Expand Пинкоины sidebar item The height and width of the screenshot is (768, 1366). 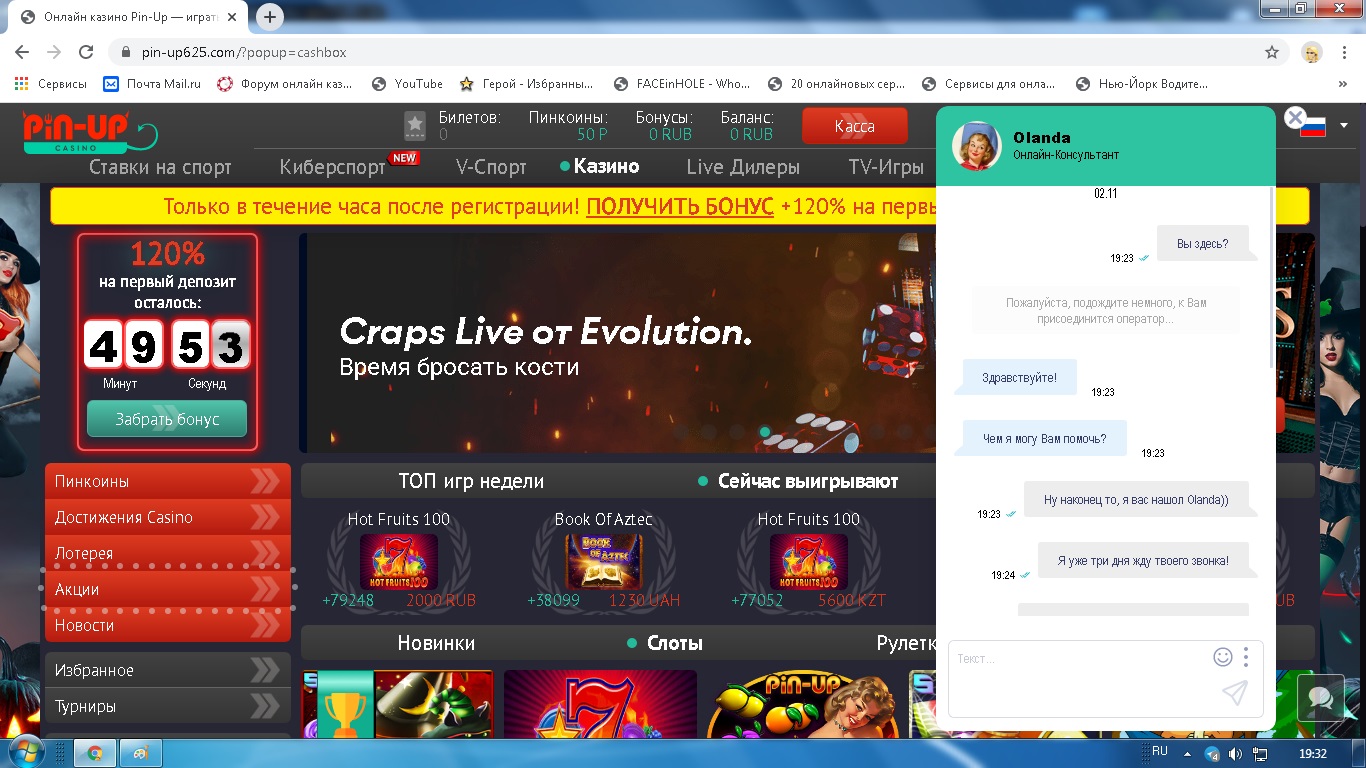pyautogui.click(x=168, y=481)
